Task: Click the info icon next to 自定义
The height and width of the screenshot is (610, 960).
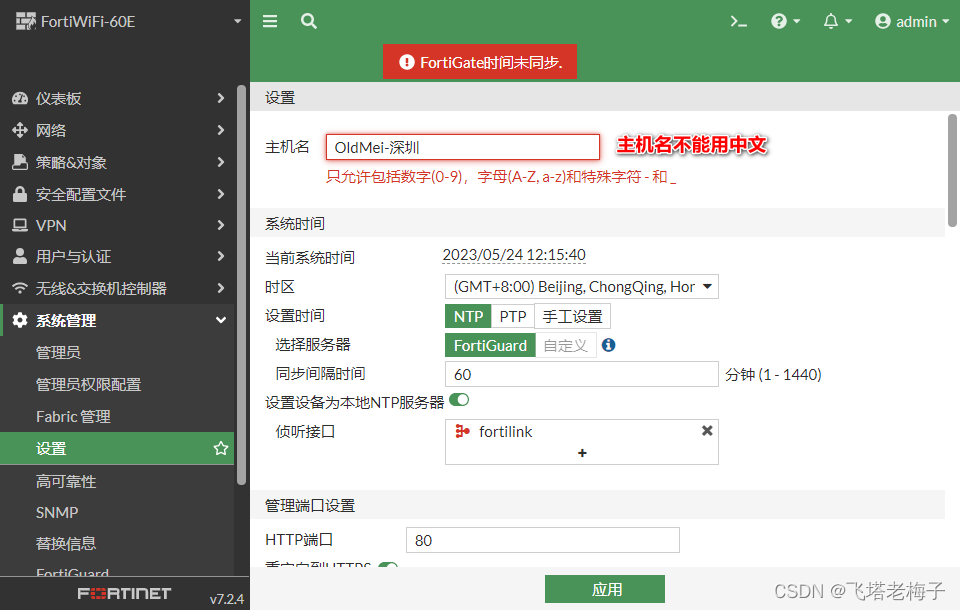Action: (609, 345)
